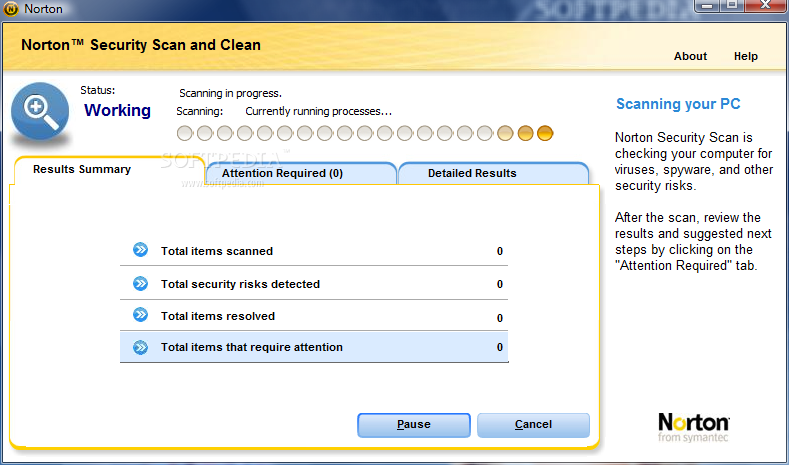
Task: Click the 'Scanning in progress.' text
Action: [230, 94]
